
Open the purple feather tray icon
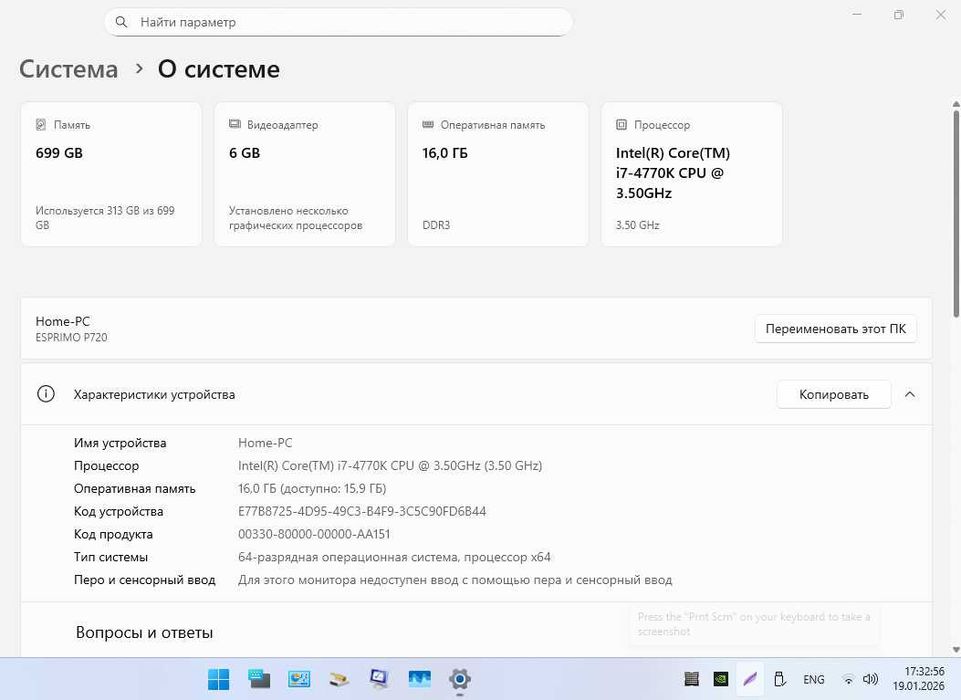coord(750,679)
